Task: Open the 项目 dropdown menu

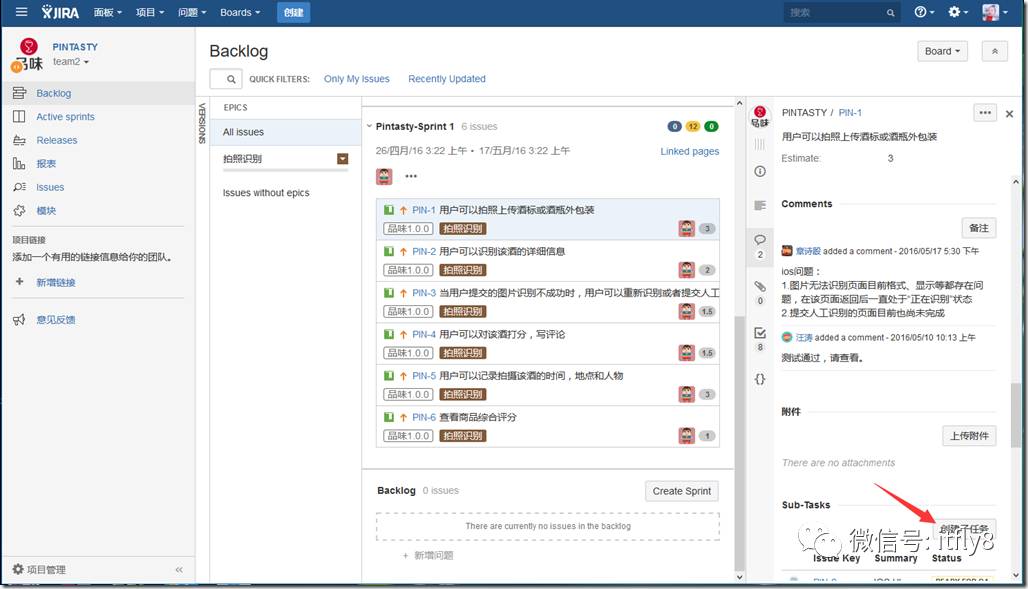Action: 149,12
